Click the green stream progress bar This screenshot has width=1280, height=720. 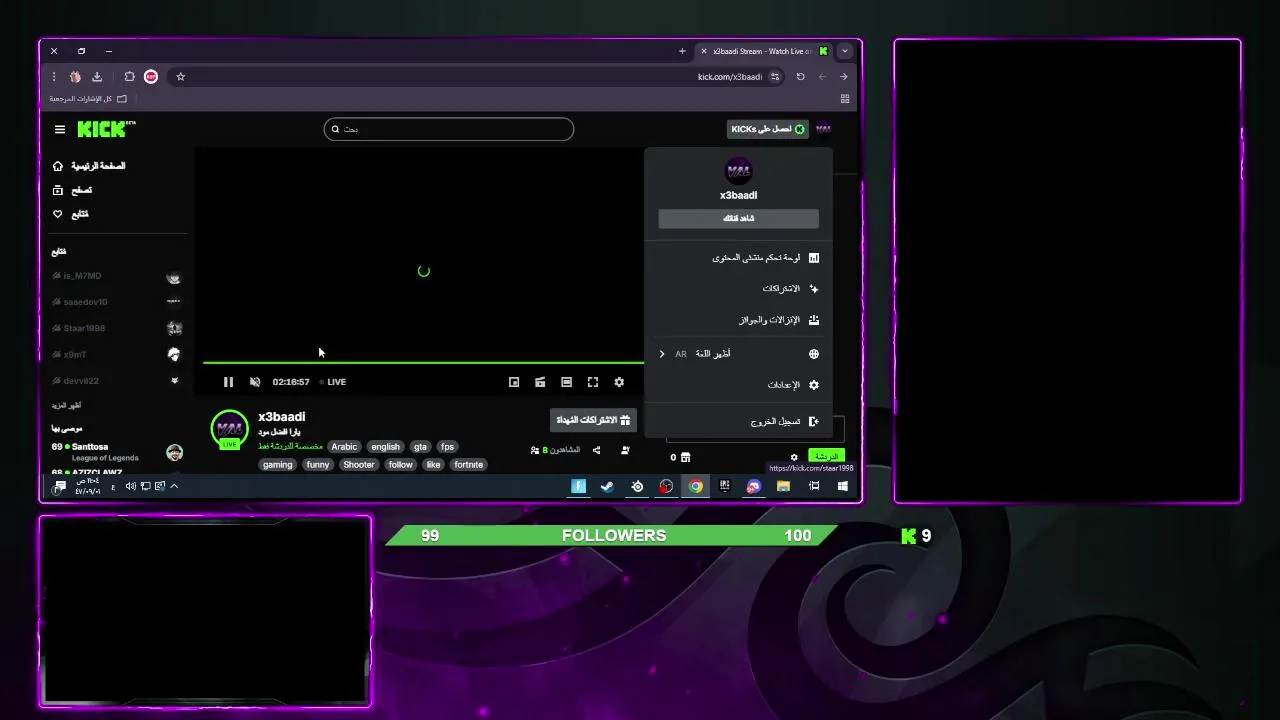423,363
